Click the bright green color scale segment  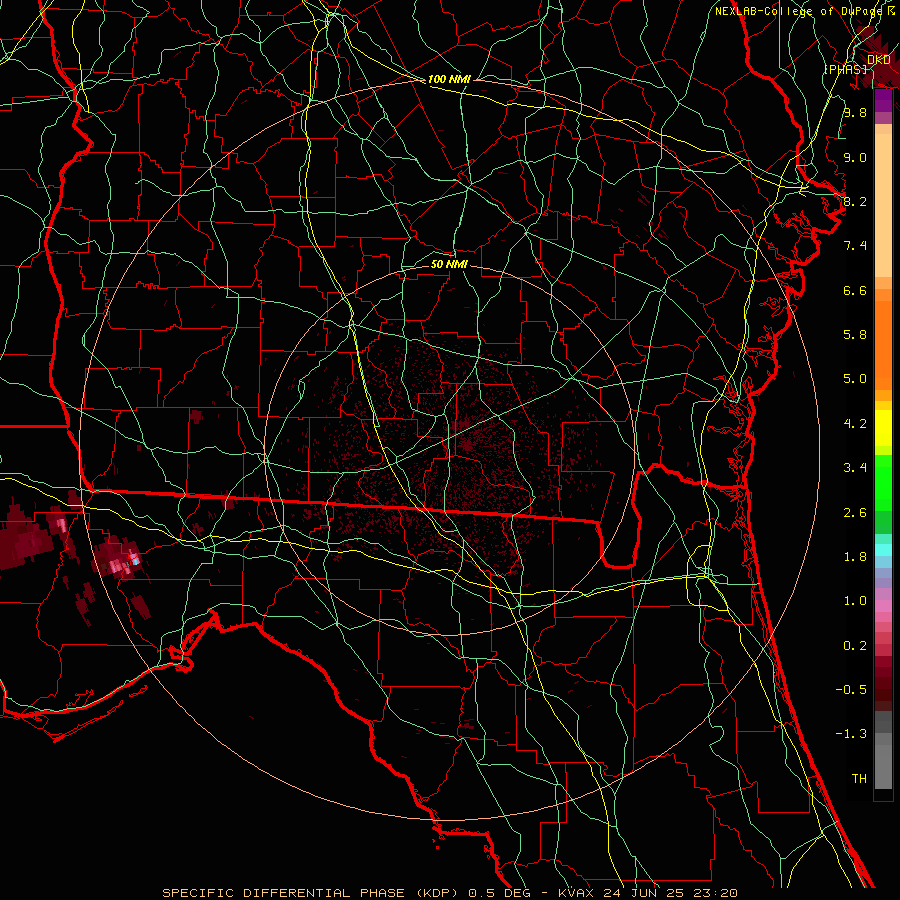[883, 483]
